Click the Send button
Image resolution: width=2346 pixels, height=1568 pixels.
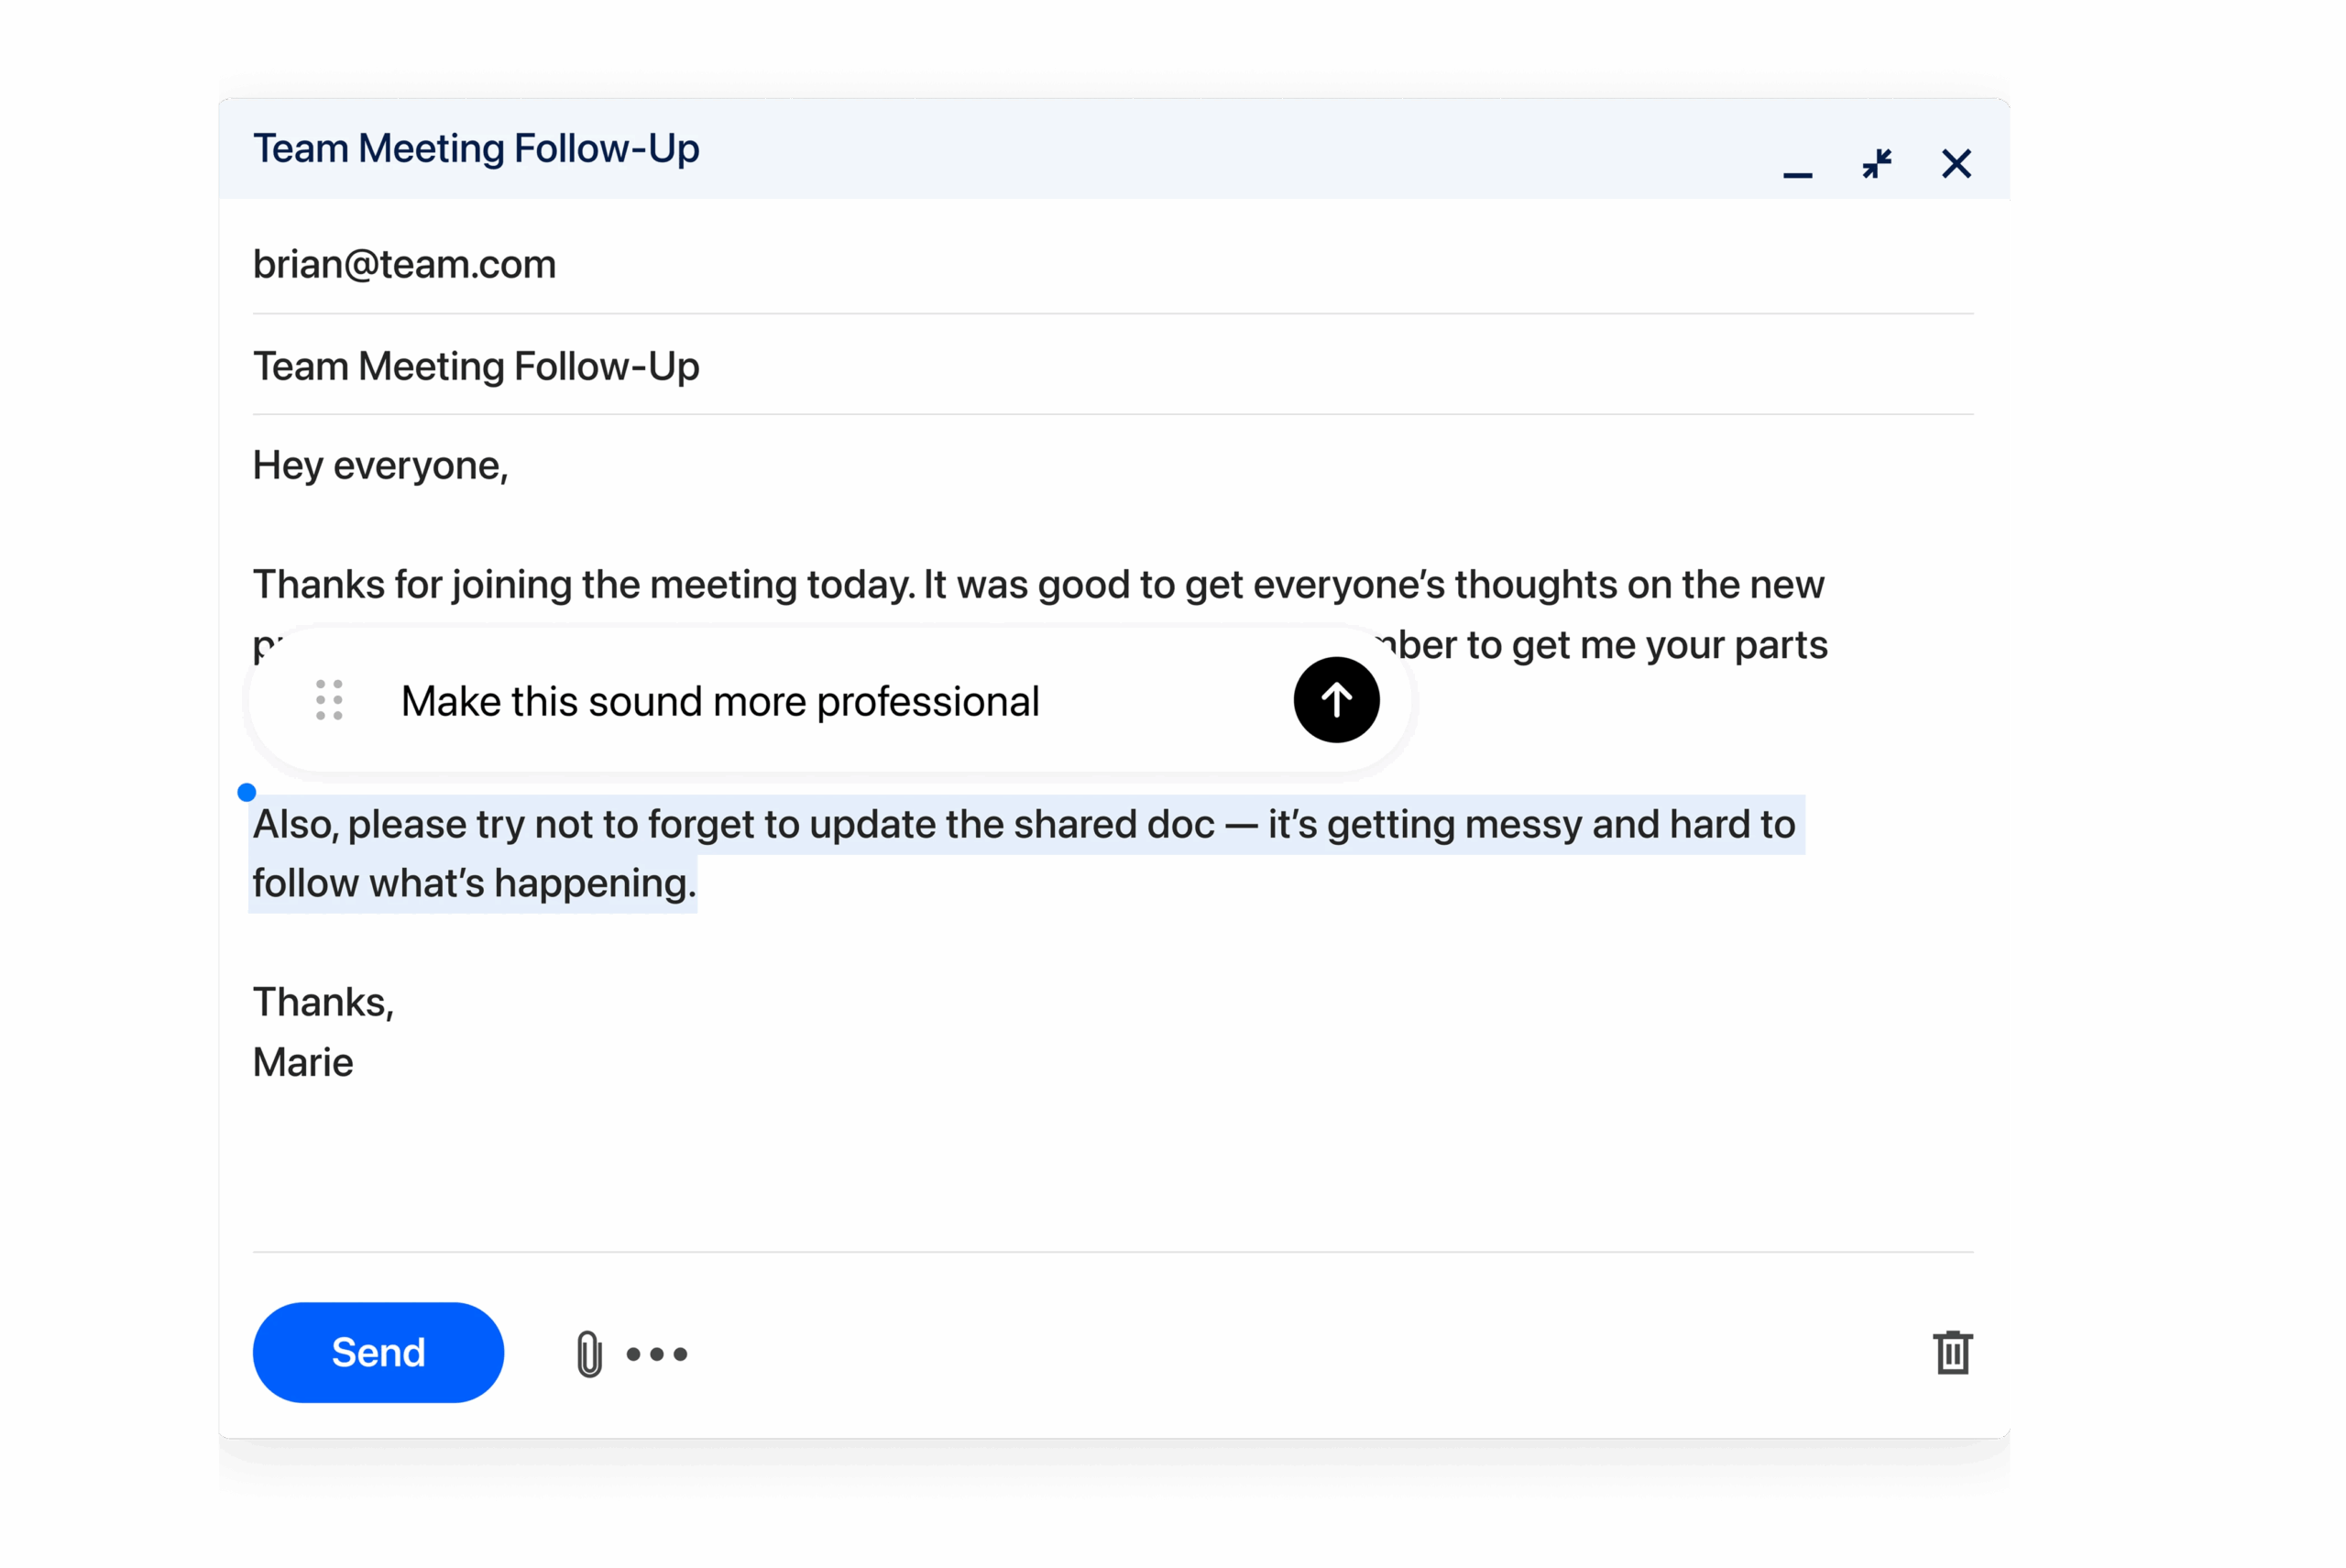(x=378, y=1352)
